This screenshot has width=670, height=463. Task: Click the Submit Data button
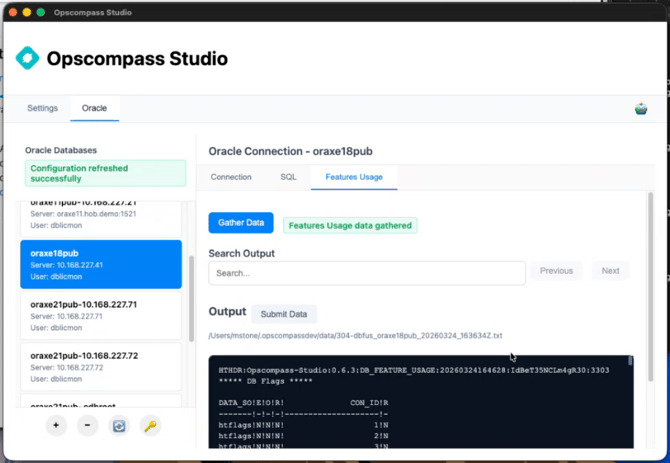pos(284,314)
